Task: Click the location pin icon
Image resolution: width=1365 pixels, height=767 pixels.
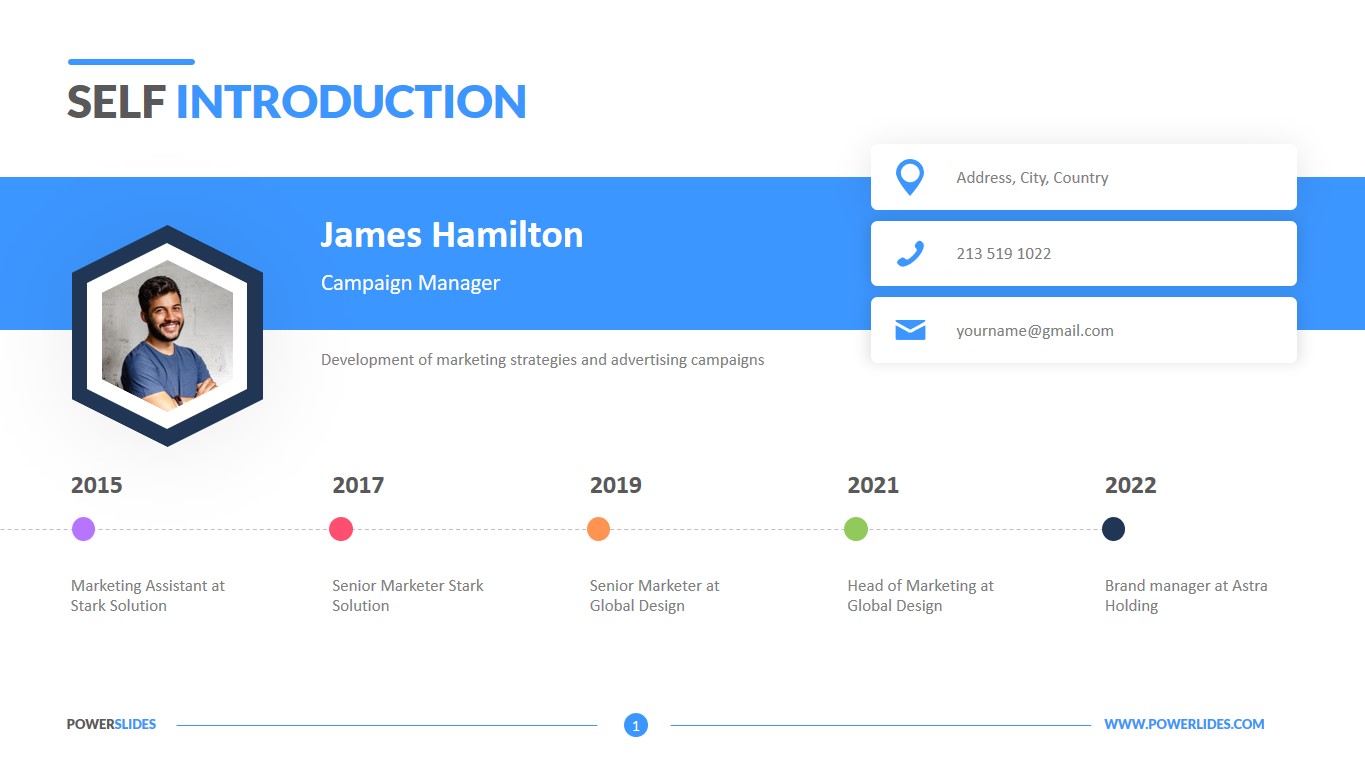Action: [x=910, y=177]
